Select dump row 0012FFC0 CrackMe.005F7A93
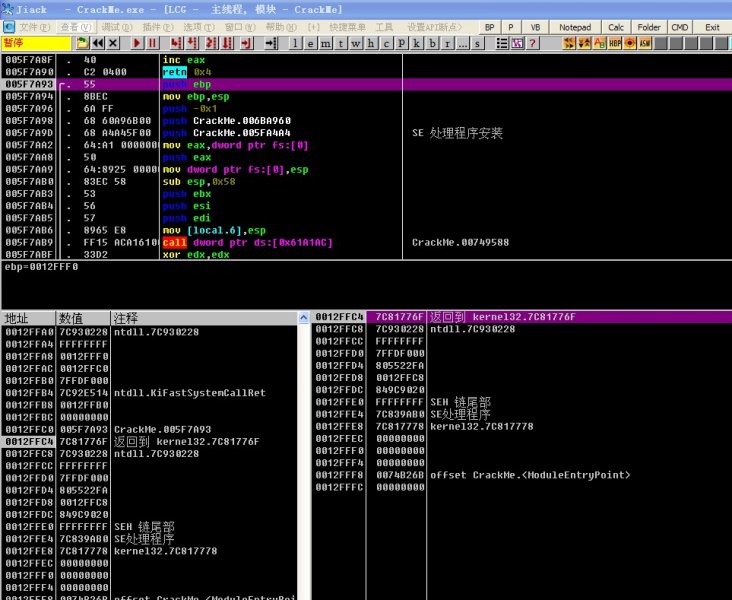The image size is (732, 600). point(149,429)
